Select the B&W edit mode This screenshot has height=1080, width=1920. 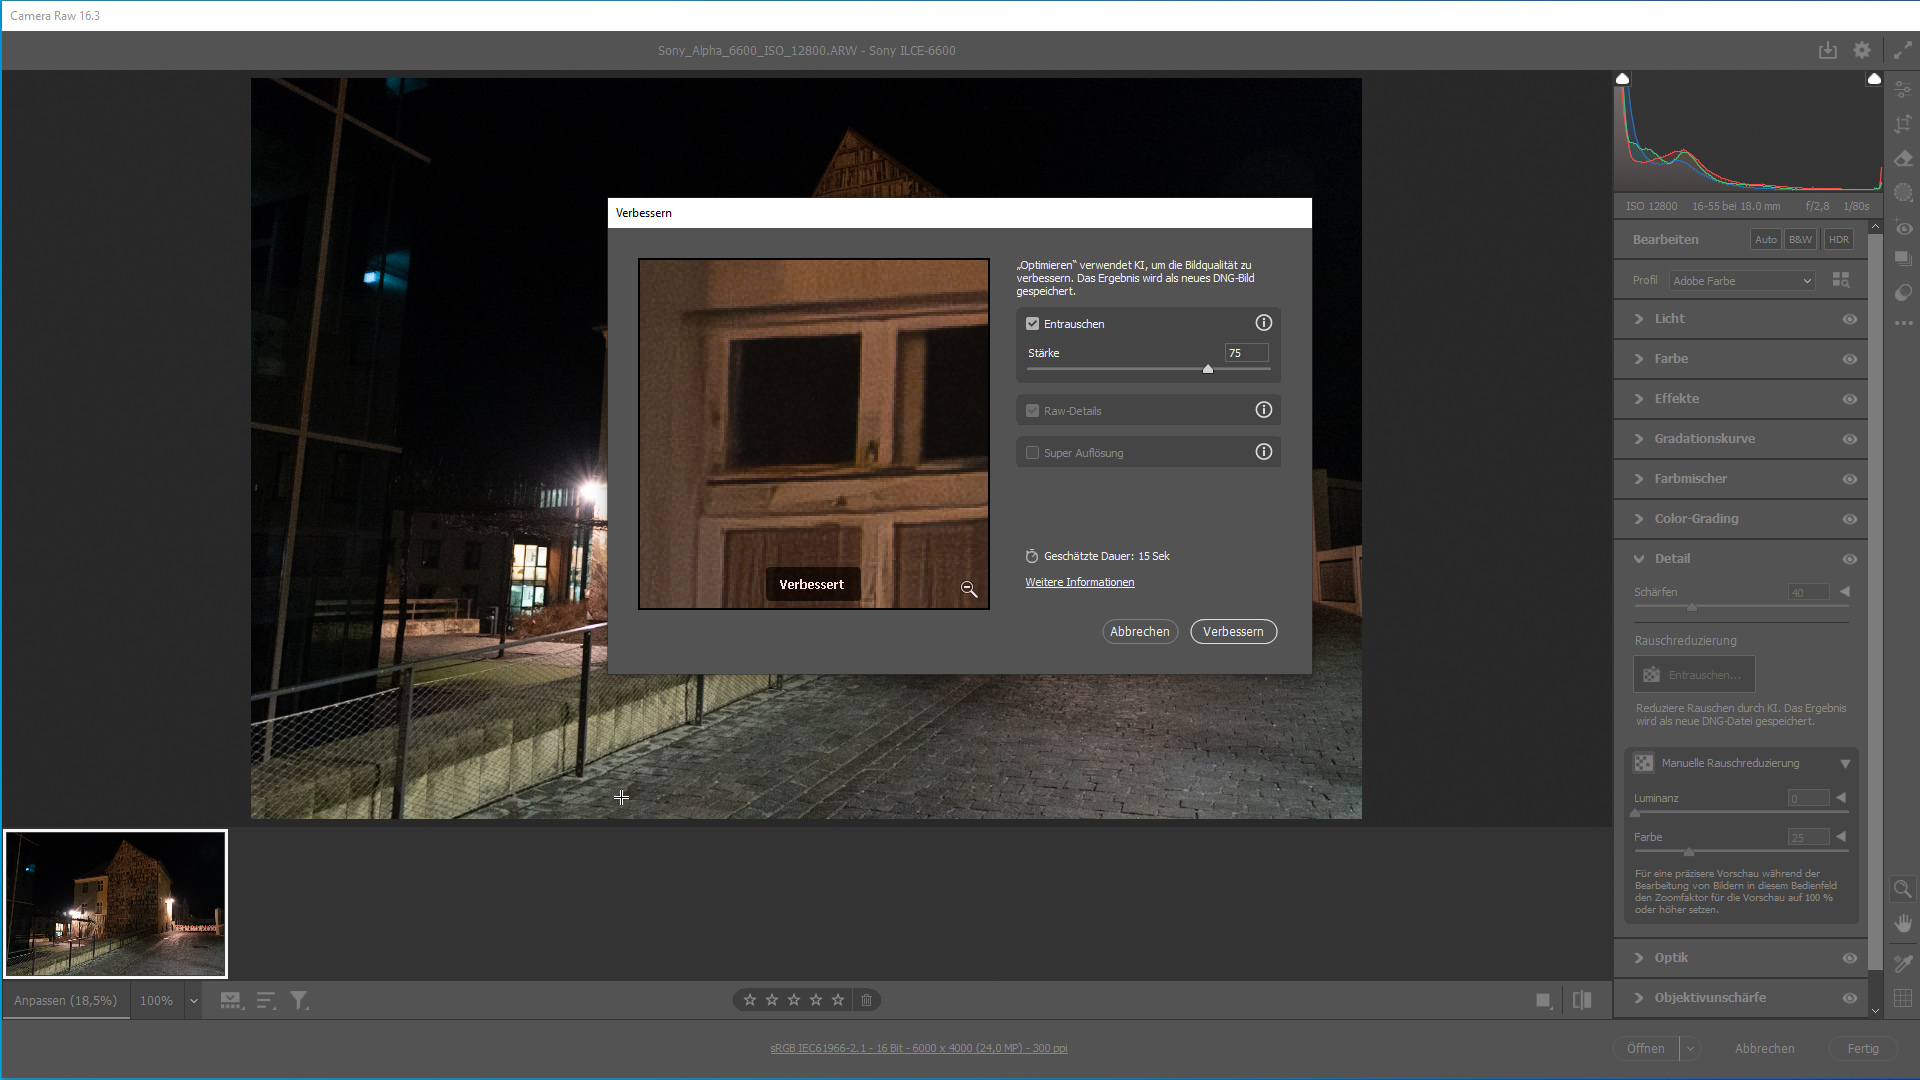point(1800,240)
